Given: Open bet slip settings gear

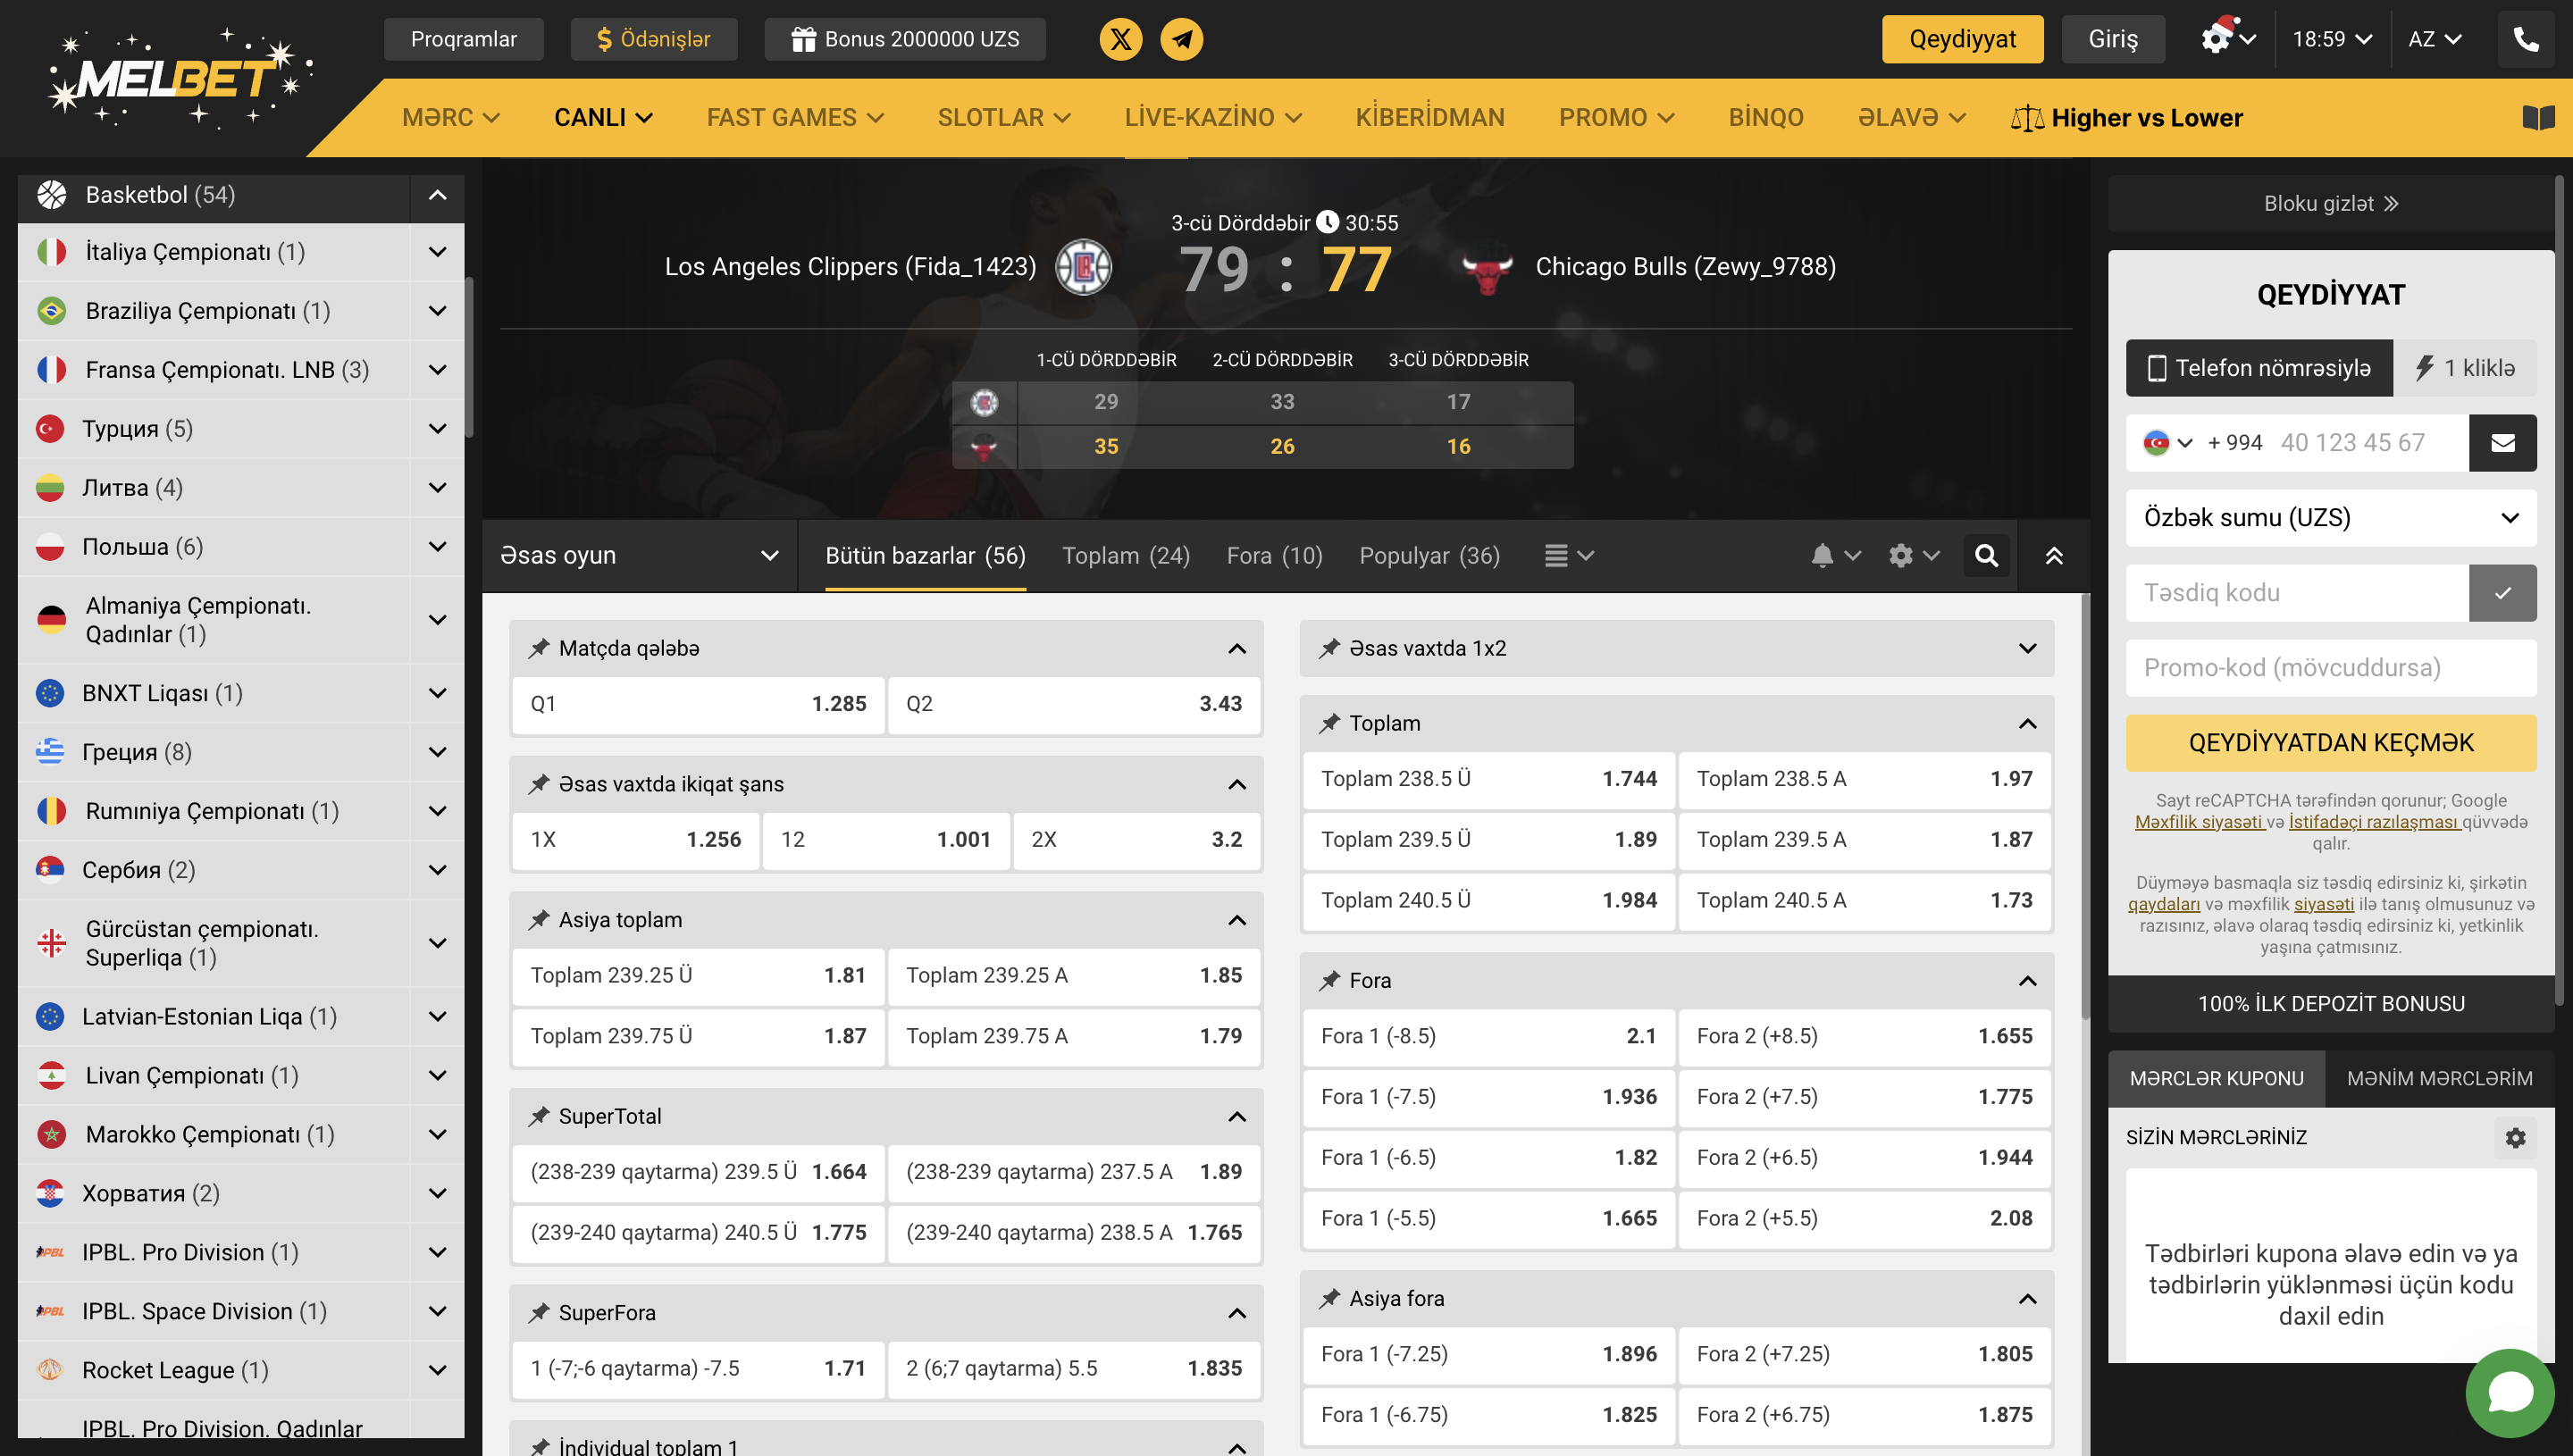Looking at the screenshot, I should click(2514, 1137).
